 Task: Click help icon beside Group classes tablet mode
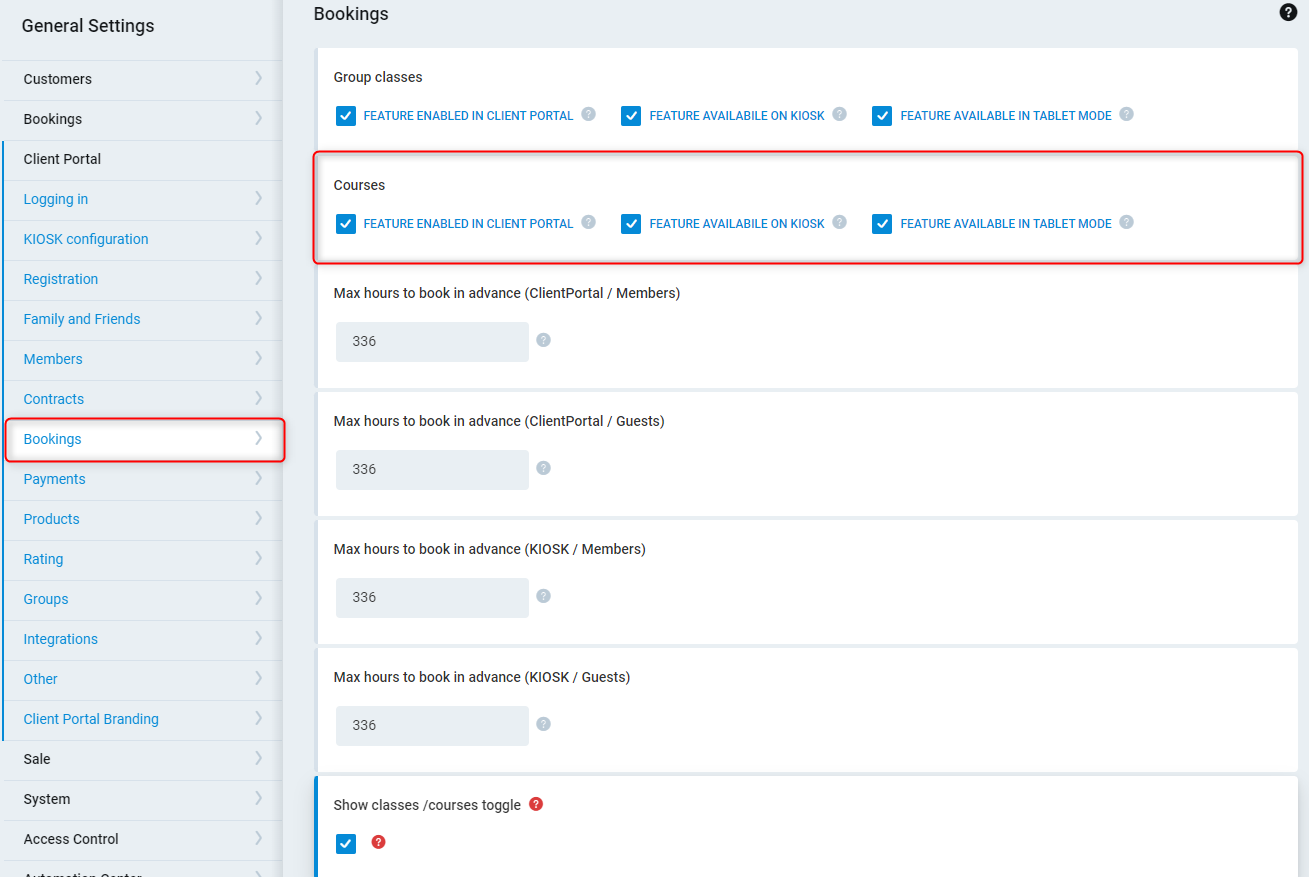pos(1126,114)
